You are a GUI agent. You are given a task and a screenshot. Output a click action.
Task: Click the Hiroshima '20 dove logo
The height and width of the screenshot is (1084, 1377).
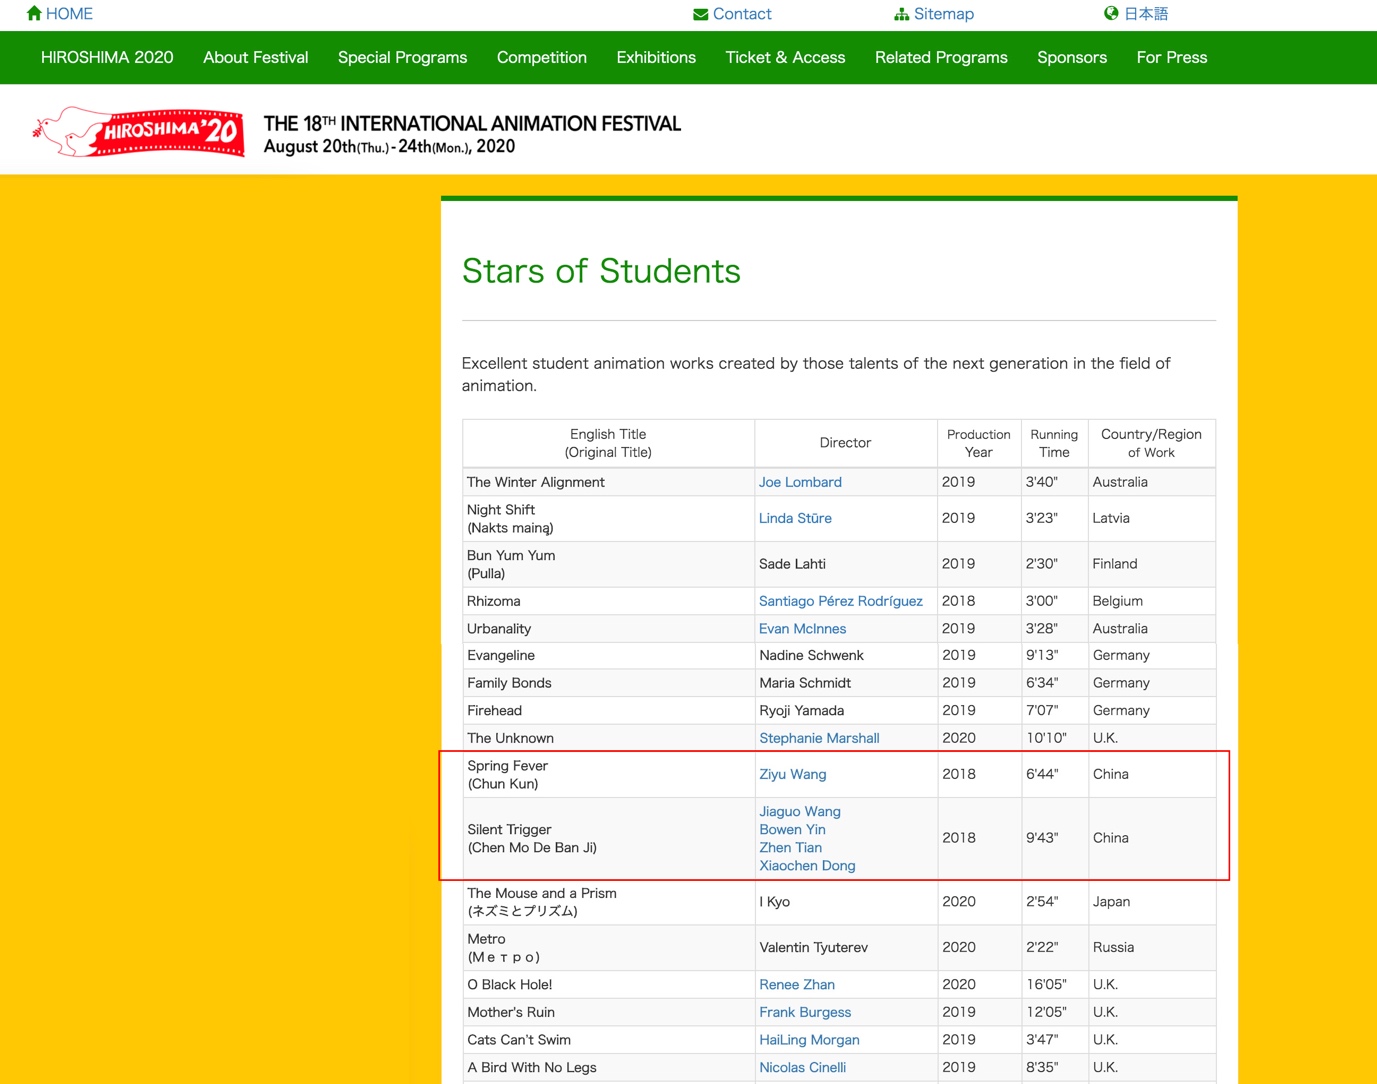[139, 132]
